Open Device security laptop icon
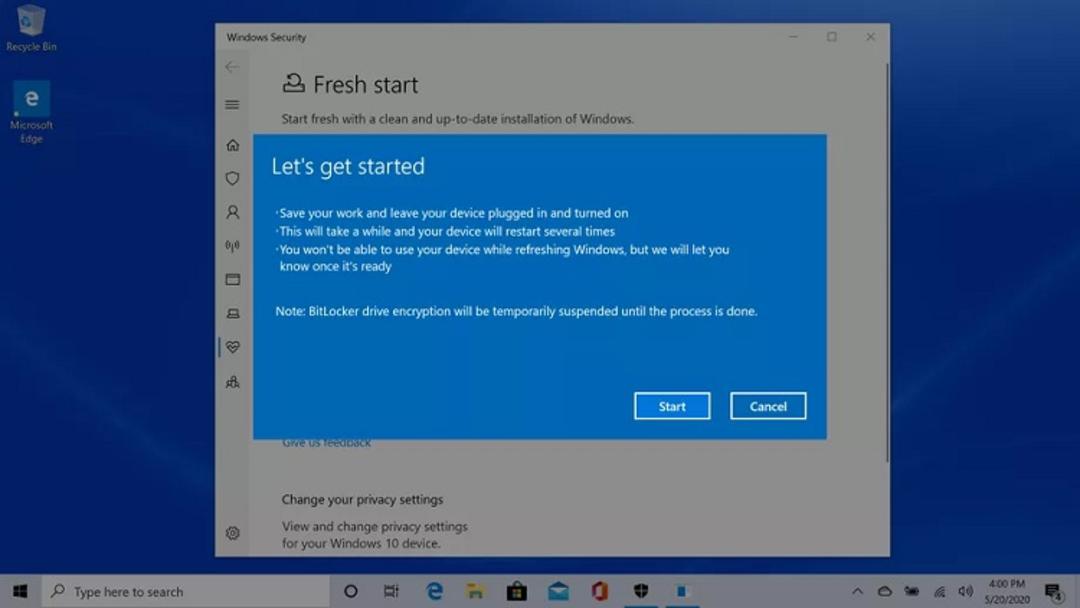Viewport: 1080px width, 608px height. tap(233, 313)
